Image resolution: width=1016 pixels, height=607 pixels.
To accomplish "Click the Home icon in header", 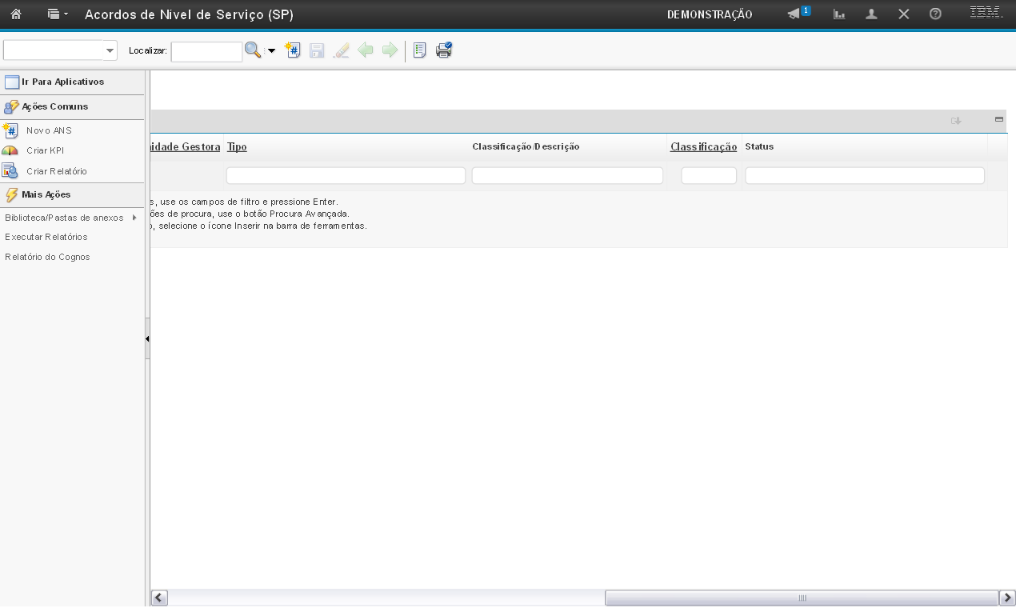I will 15,15.
